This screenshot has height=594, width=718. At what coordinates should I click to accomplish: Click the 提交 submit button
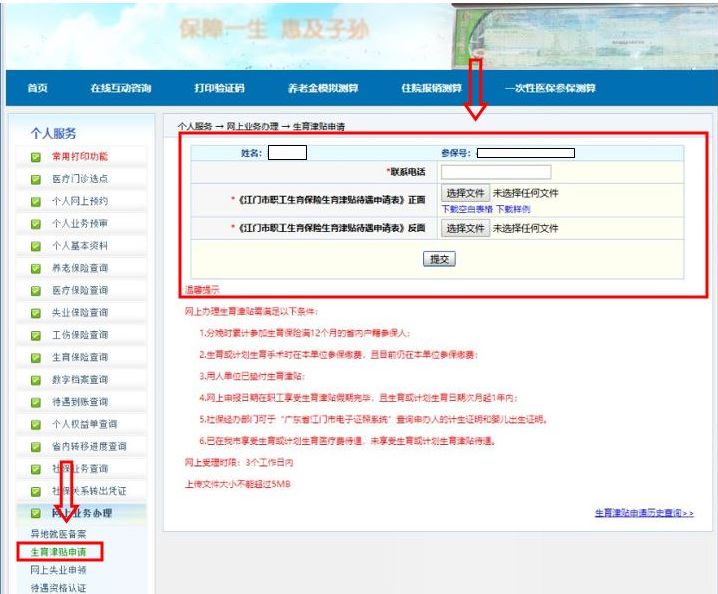439,259
